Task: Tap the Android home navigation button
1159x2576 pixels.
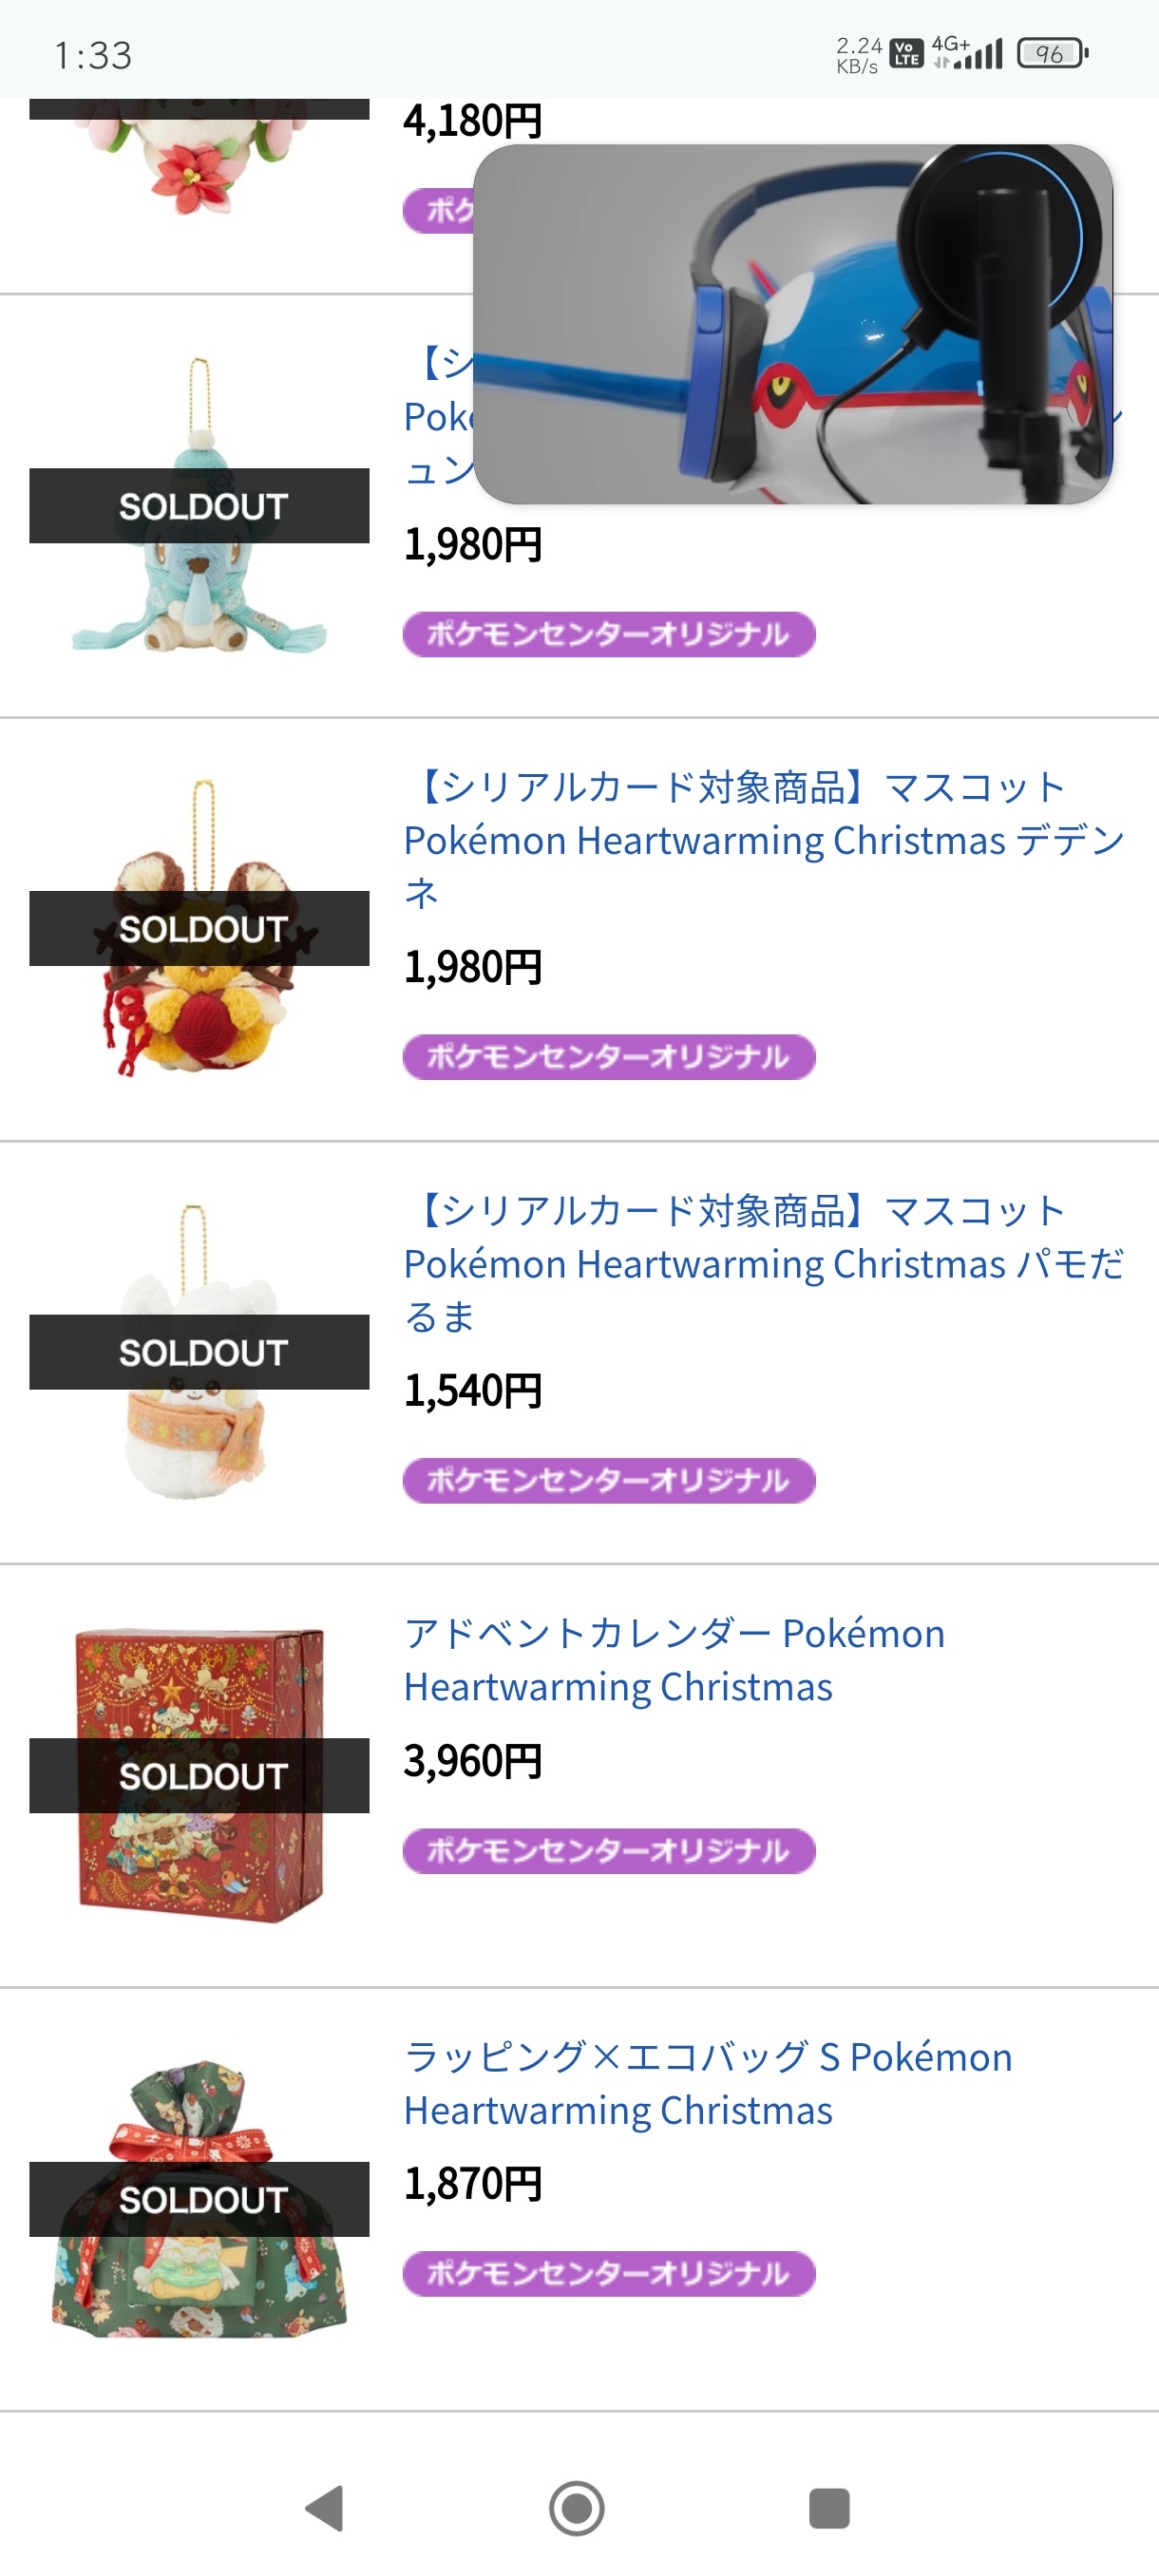Action: point(577,2508)
